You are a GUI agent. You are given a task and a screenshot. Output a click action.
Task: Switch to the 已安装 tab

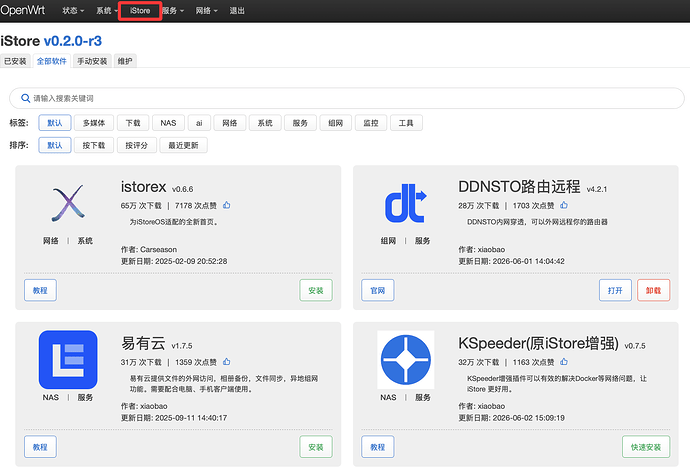[x=15, y=61]
